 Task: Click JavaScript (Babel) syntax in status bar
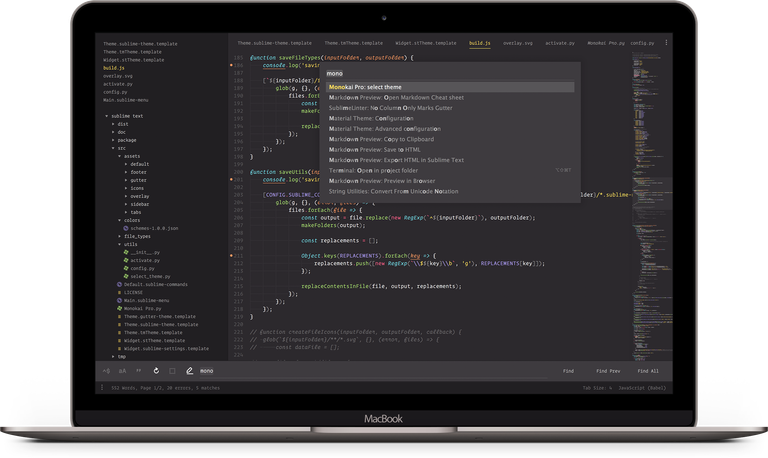tap(642, 388)
